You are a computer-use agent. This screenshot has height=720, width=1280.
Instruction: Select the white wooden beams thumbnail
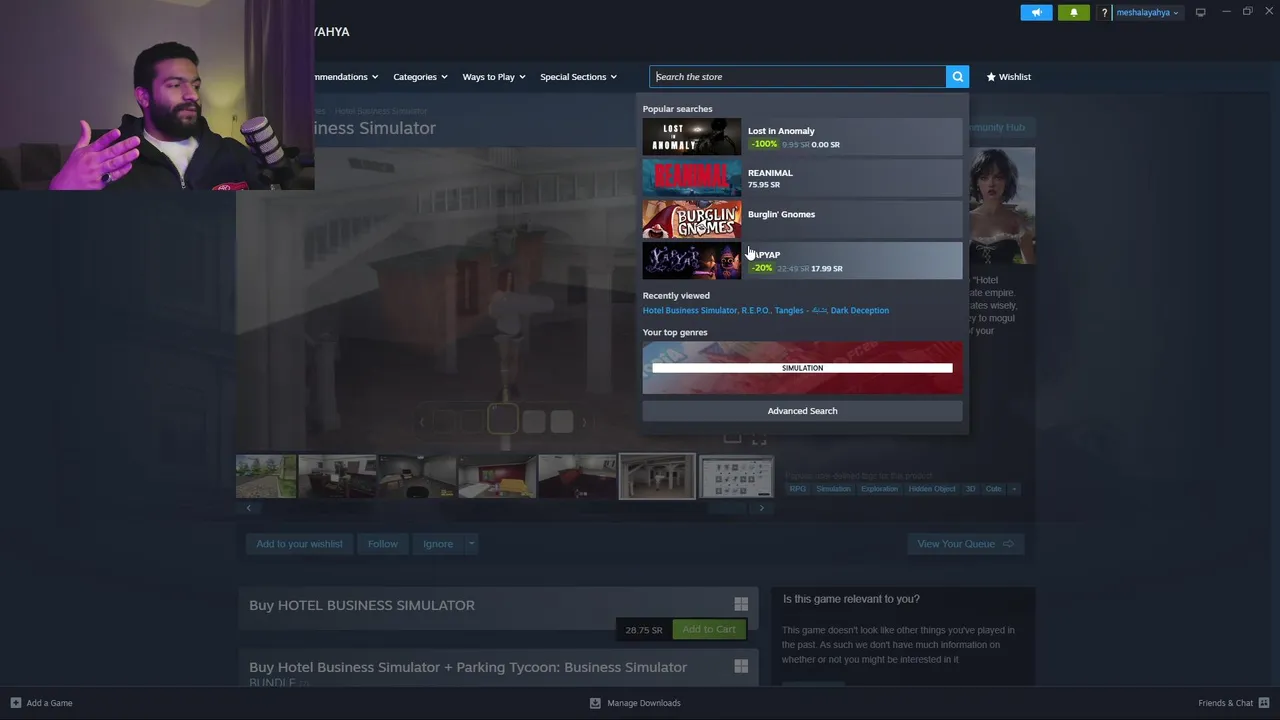point(657,477)
